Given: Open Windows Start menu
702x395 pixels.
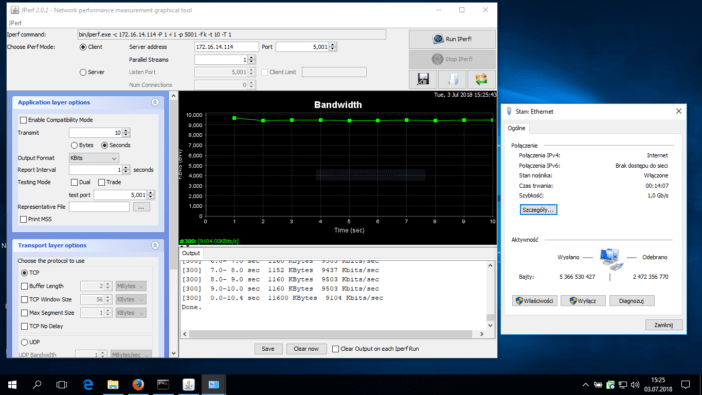Looking at the screenshot, I should 12,384.
